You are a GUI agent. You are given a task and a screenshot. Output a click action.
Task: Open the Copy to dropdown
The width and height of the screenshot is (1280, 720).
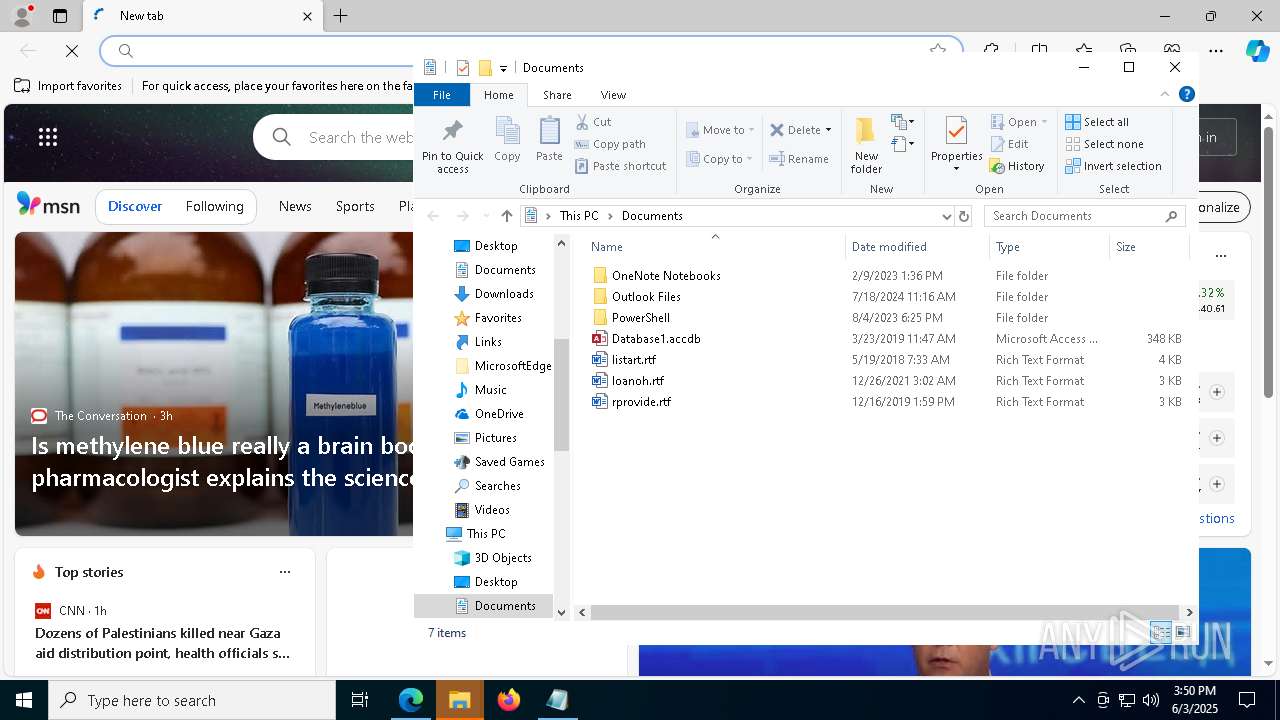tap(720, 159)
